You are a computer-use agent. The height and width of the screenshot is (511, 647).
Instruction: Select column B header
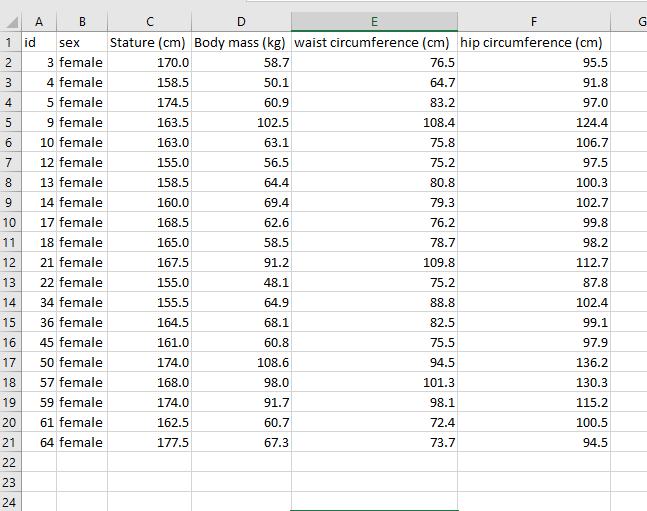pos(82,21)
